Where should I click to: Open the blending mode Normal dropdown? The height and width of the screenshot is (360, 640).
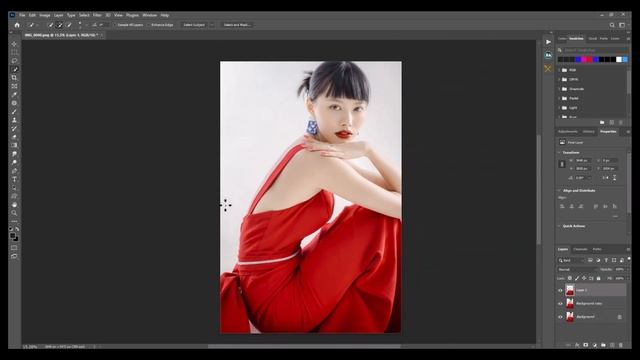click(577, 270)
